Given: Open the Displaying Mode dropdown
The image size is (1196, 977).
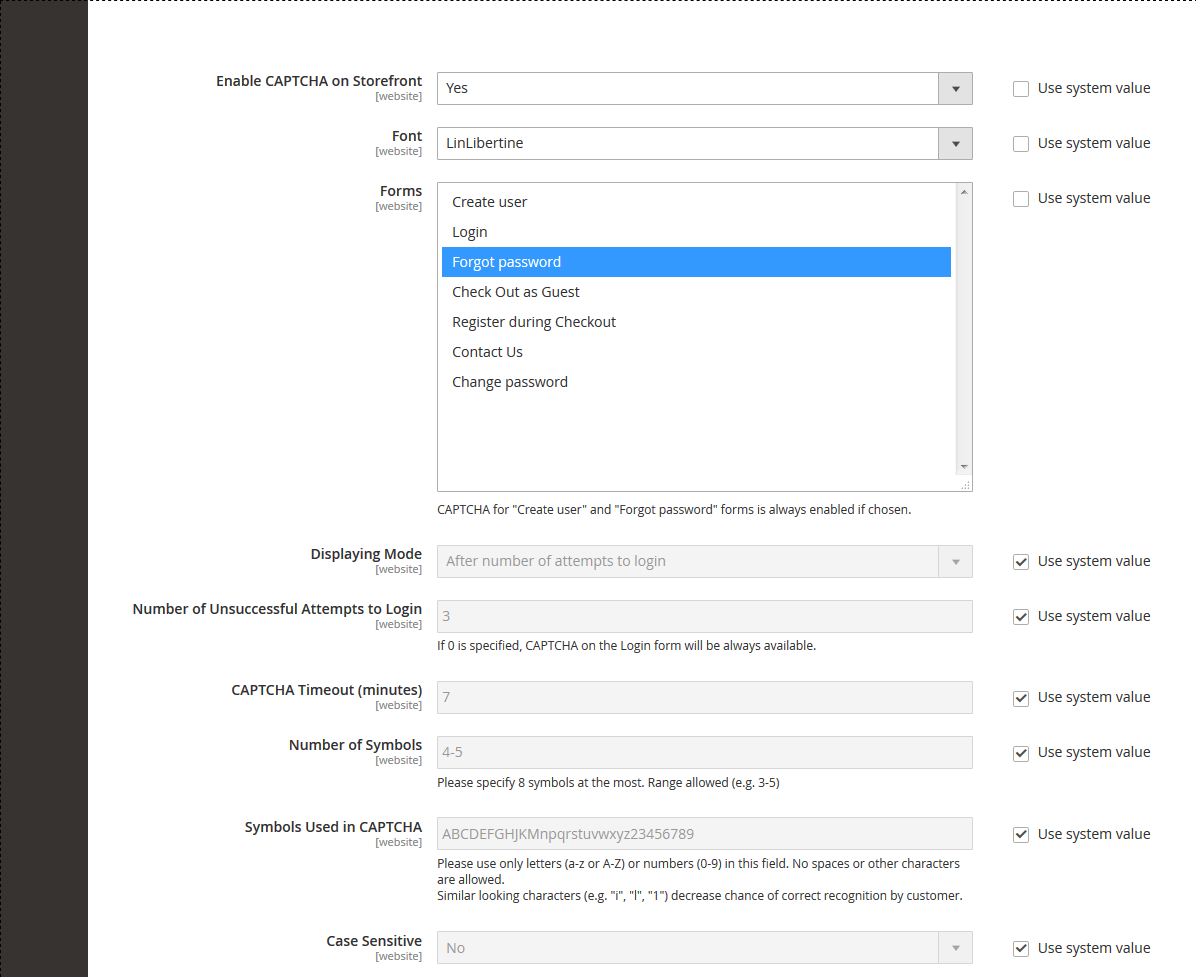Looking at the screenshot, I should tap(705, 561).
